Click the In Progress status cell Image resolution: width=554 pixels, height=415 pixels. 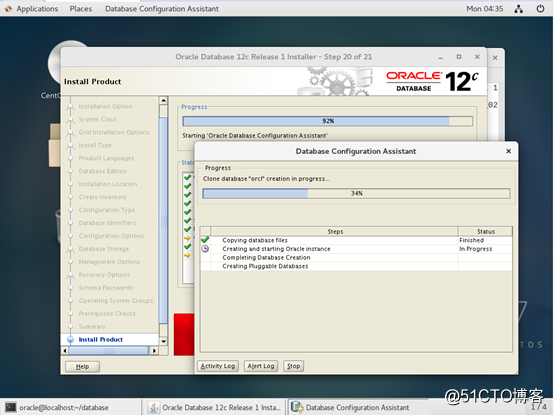pos(485,249)
